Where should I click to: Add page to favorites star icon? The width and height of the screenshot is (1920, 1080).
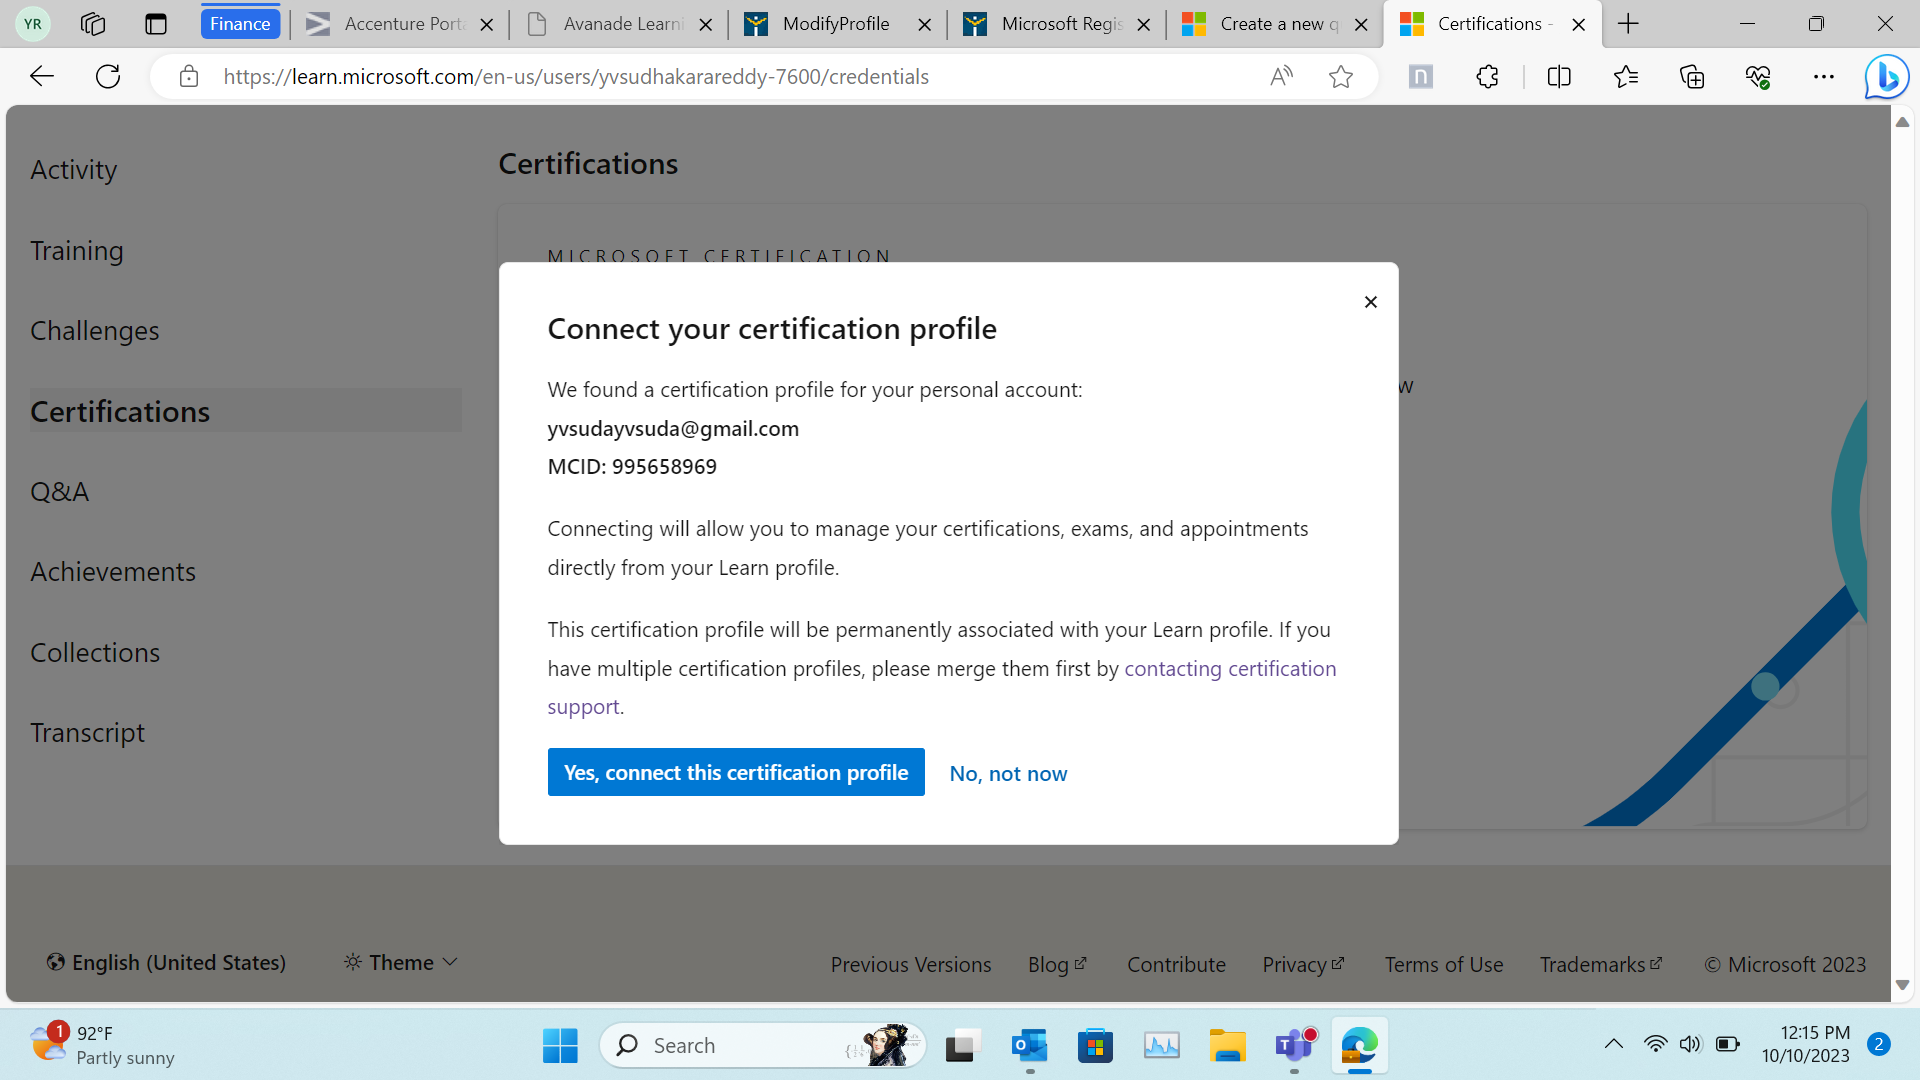[x=1340, y=77]
